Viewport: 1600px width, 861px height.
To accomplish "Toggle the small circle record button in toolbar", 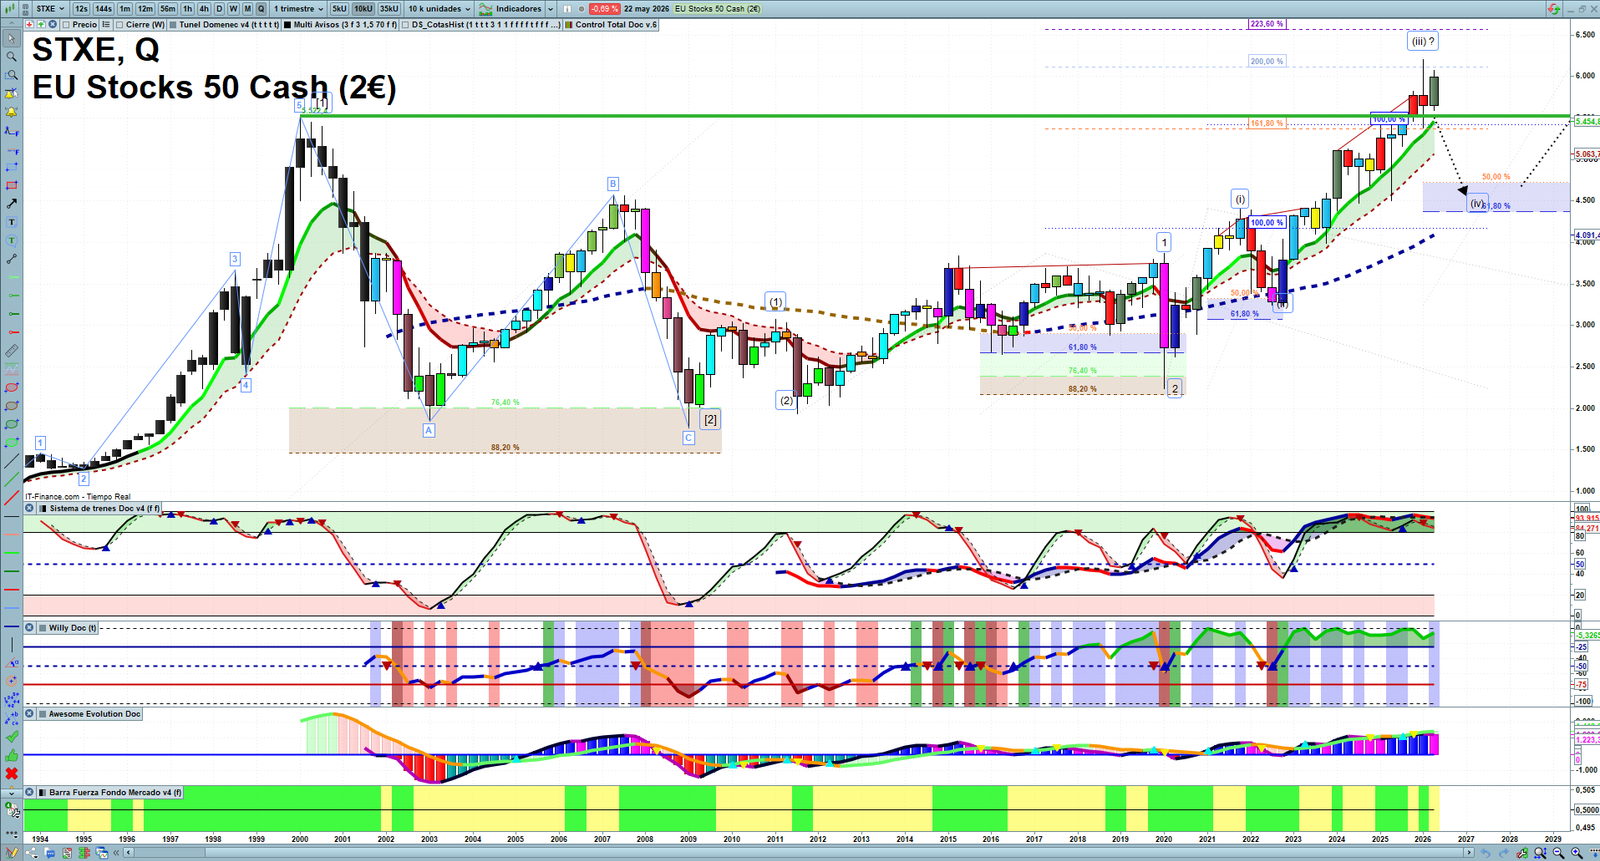I will pos(581,9).
